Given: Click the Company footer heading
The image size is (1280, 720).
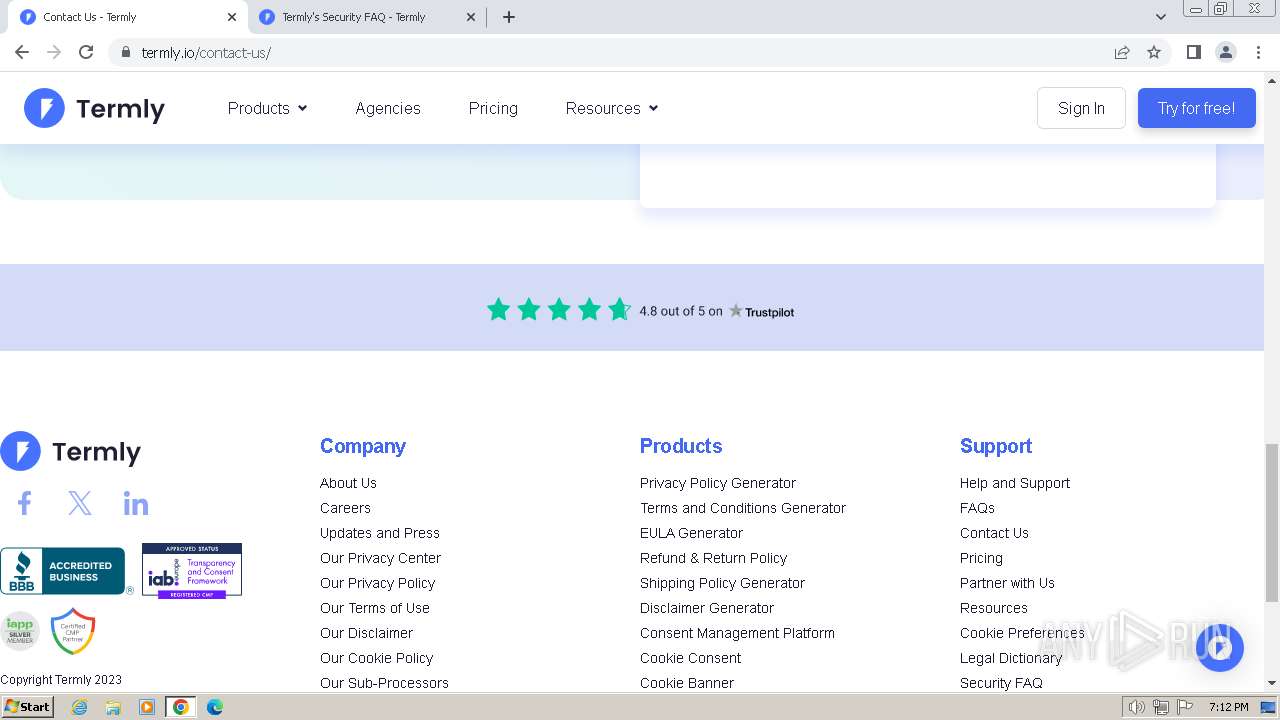Looking at the screenshot, I should point(363,446).
